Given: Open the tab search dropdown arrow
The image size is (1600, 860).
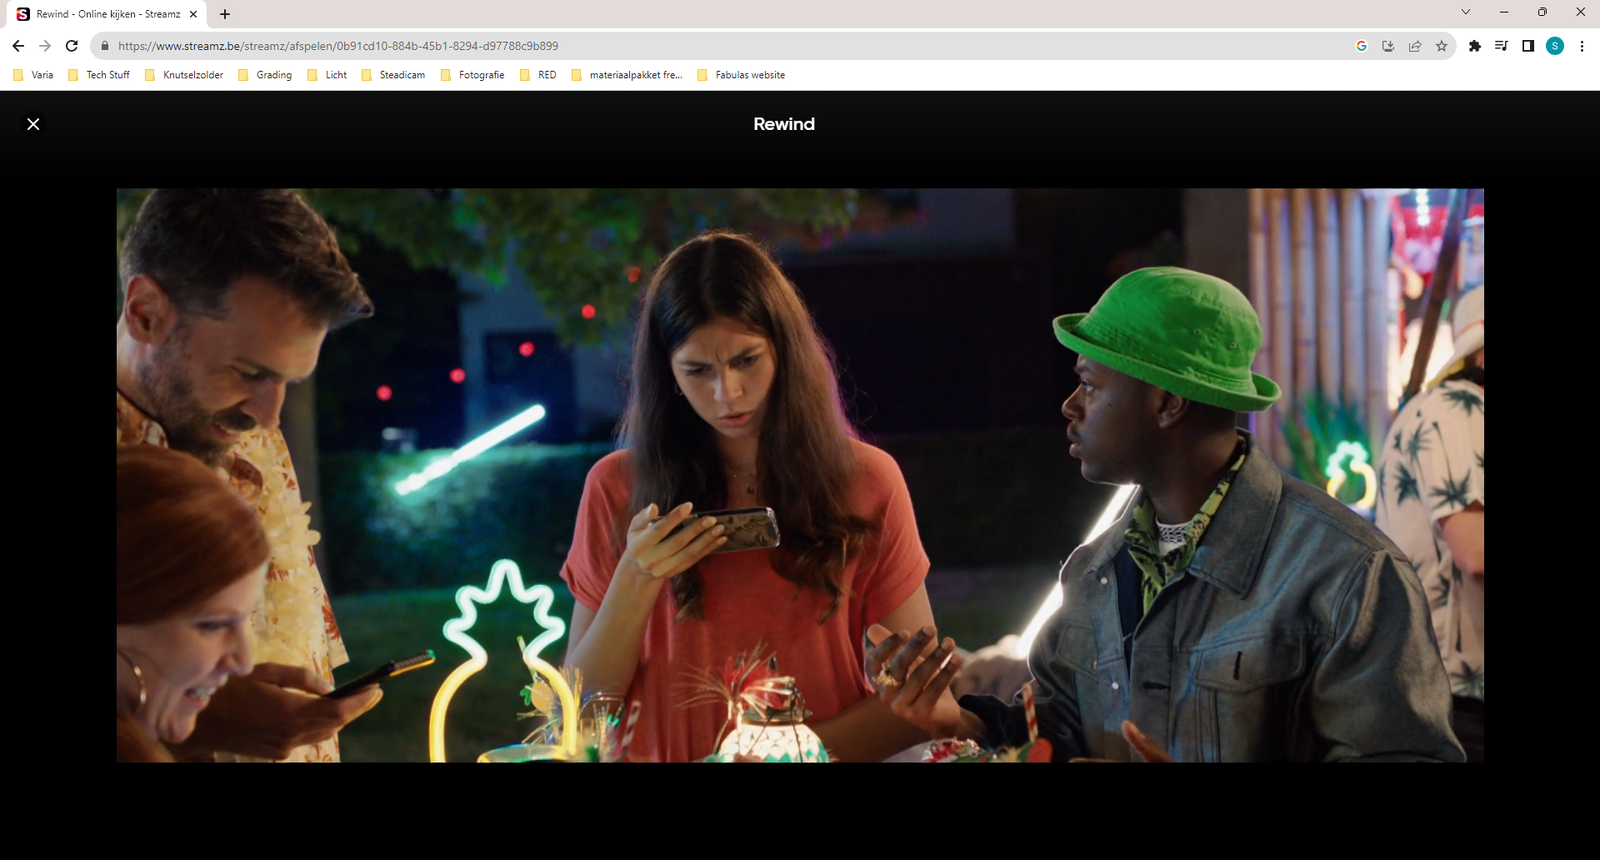Looking at the screenshot, I should tap(1466, 12).
